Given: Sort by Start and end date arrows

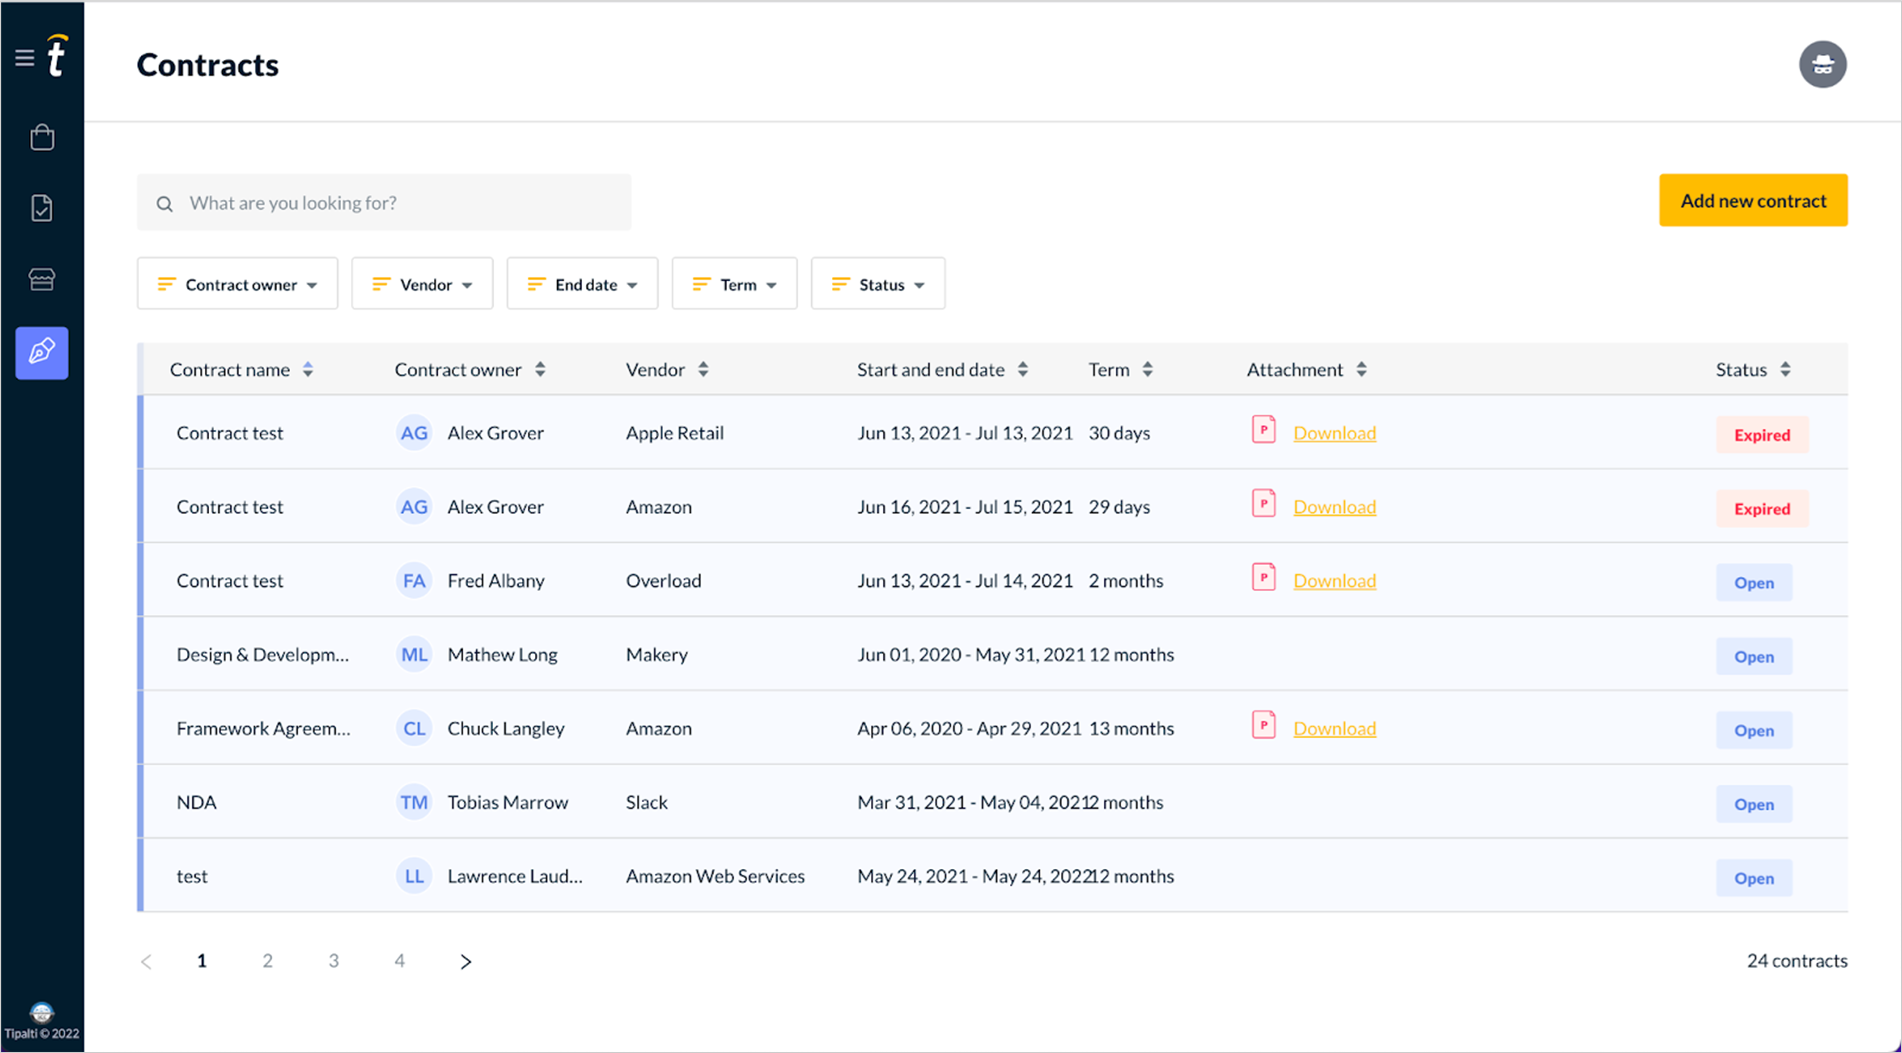Looking at the screenshot, I should [x=1022, y=370].
